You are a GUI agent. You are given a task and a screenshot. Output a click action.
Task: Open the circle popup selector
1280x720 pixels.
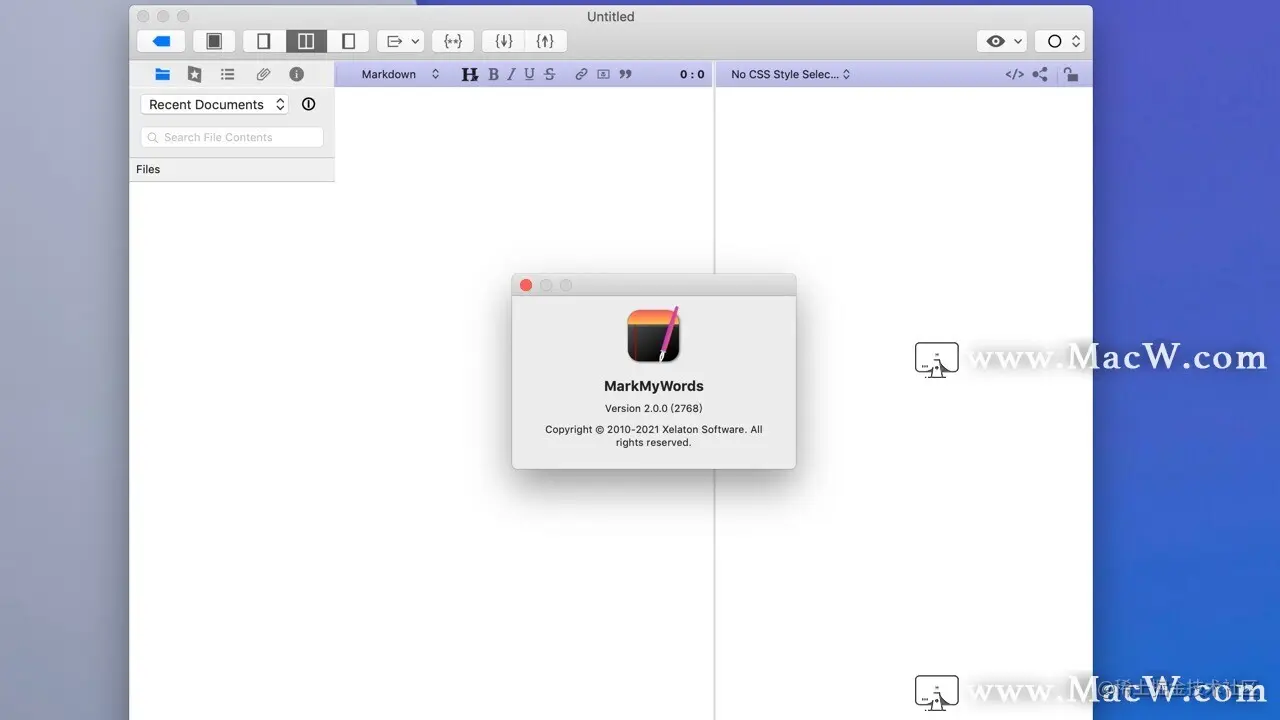1060,41
